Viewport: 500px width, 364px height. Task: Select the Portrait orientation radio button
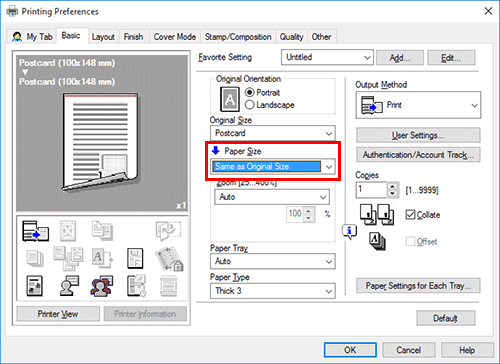coord(249,92)
